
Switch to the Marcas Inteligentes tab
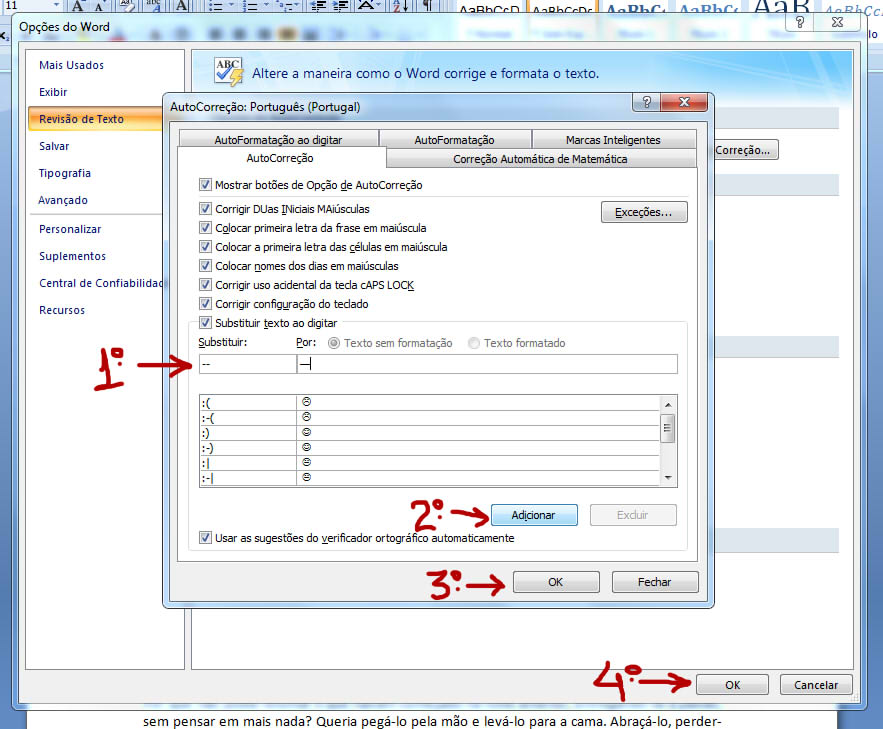(x=613, y=140)
